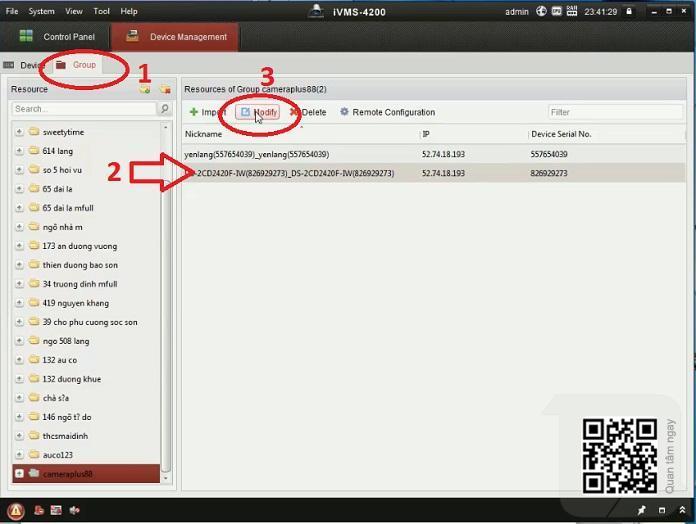The width and height of the screenshot is (696, 524).
Task: Expand the sweetytime group
Action: (x=19, y=132)
